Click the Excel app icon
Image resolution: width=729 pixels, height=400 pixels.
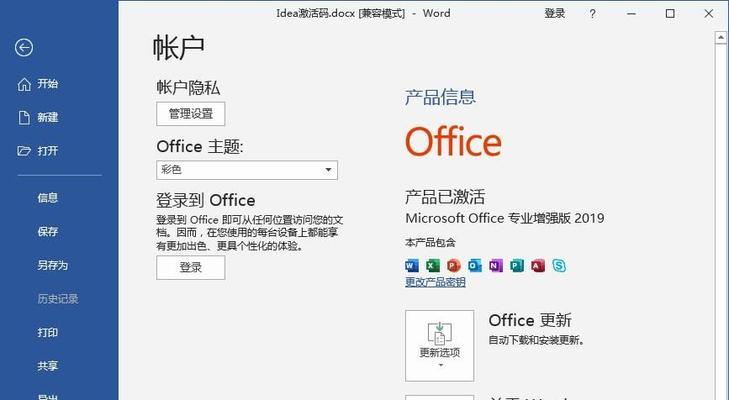coord(433,266)
